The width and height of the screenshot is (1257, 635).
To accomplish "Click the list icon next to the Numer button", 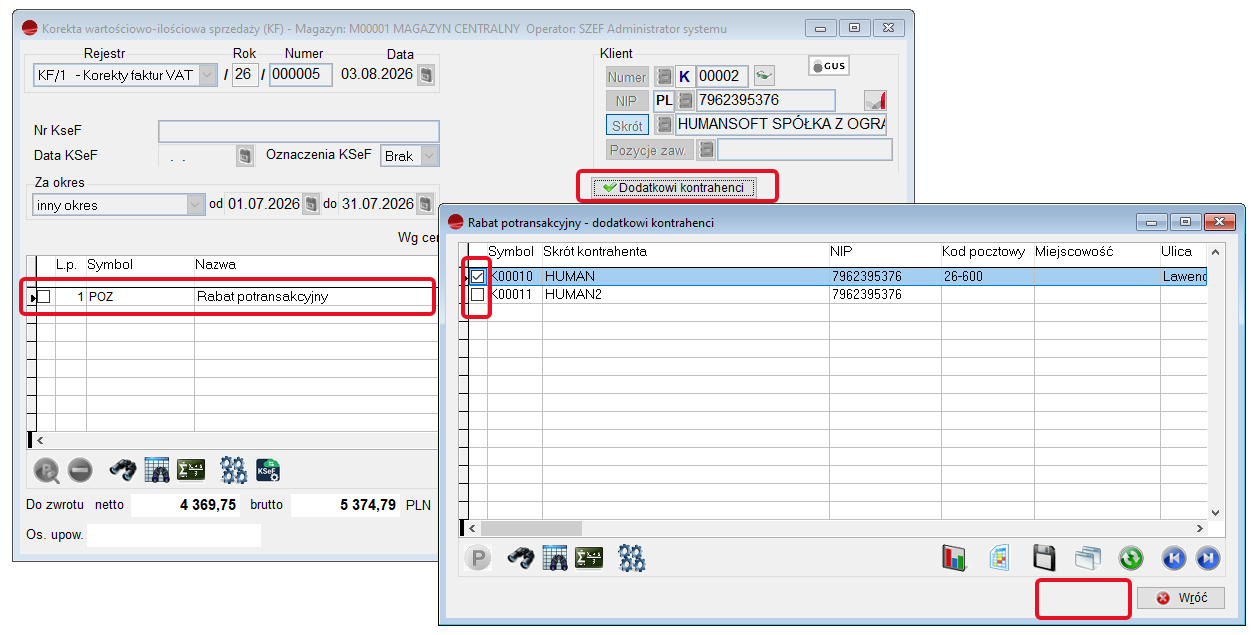I will [663, 76].
